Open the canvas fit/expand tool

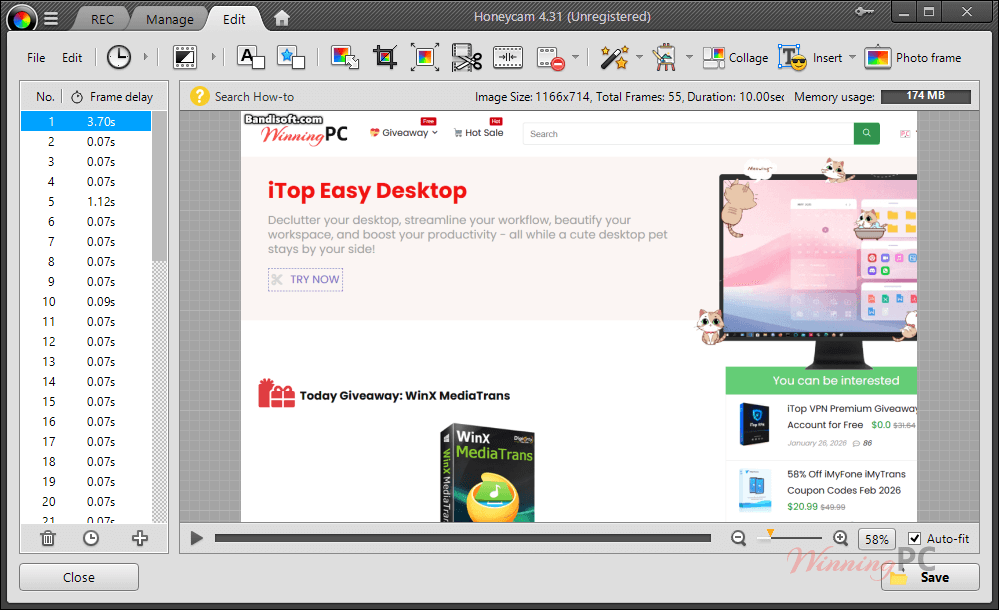pos(425,57)
